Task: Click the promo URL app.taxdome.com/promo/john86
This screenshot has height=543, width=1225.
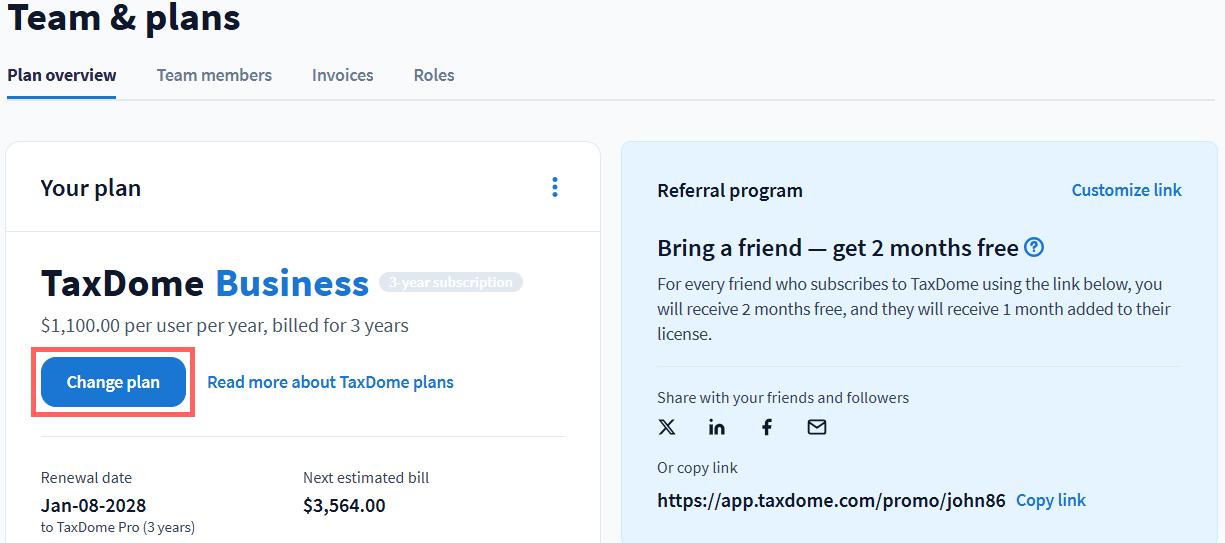Action: tap(831, 500)
